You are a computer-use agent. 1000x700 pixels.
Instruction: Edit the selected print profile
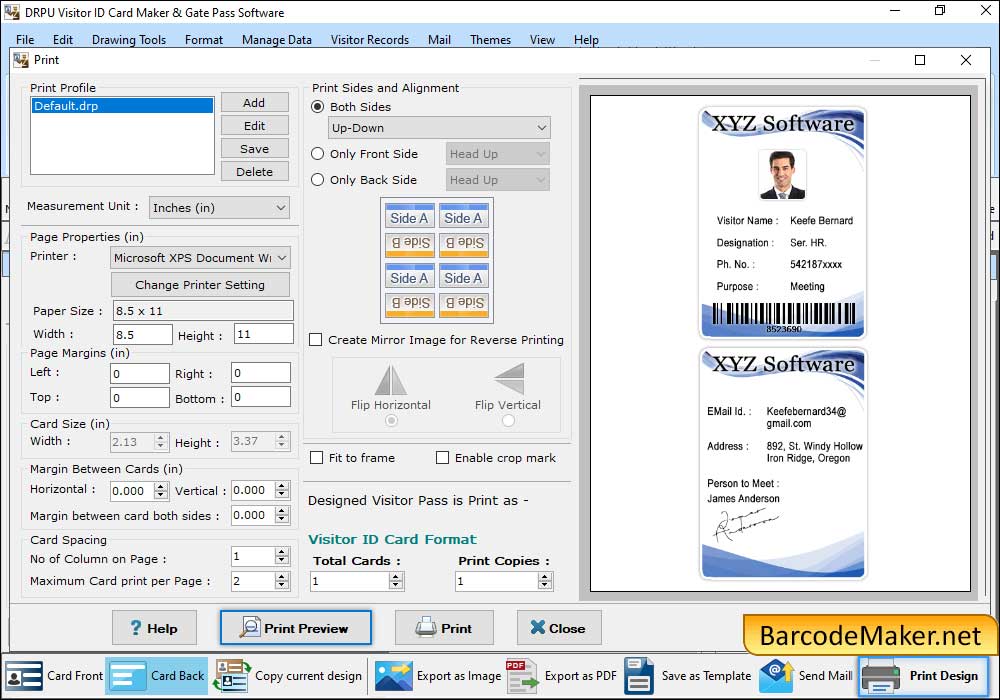click(x=254, y=126)
